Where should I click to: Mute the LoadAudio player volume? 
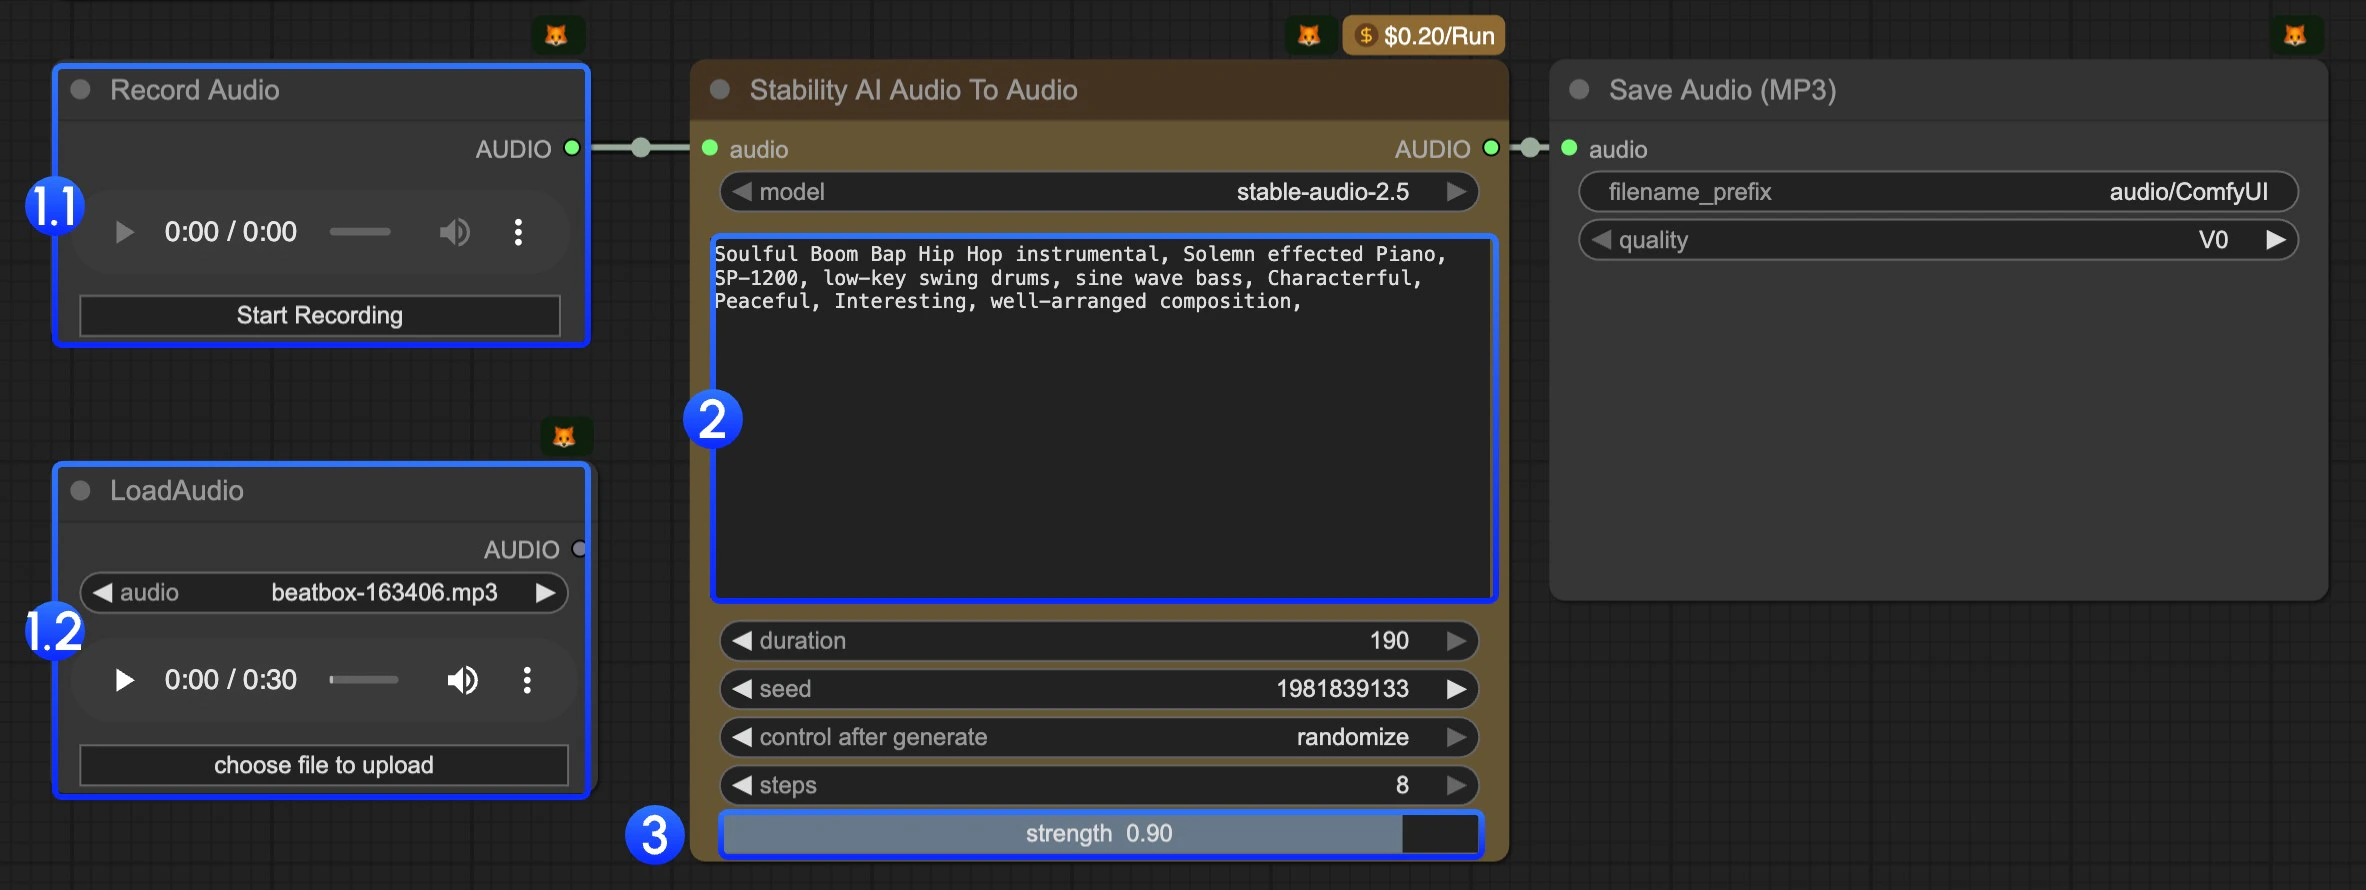(x=462, y=680)
